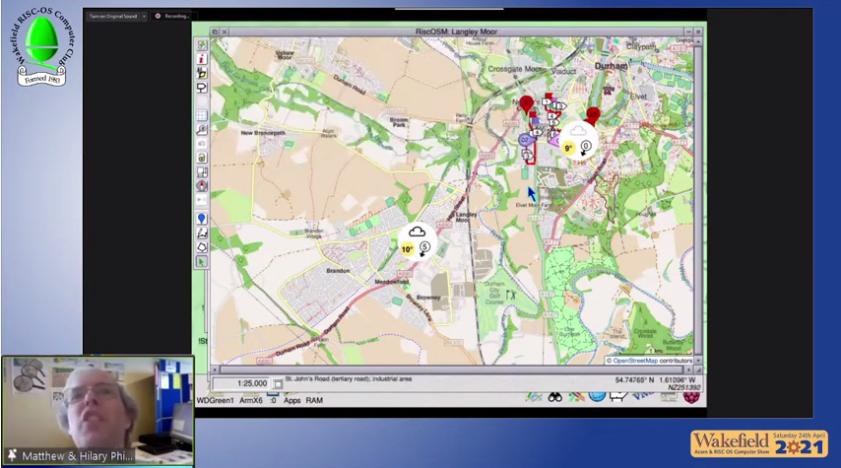Open the scale menu button beside 1:25,000
841x468 pixels.
point(278,383)
